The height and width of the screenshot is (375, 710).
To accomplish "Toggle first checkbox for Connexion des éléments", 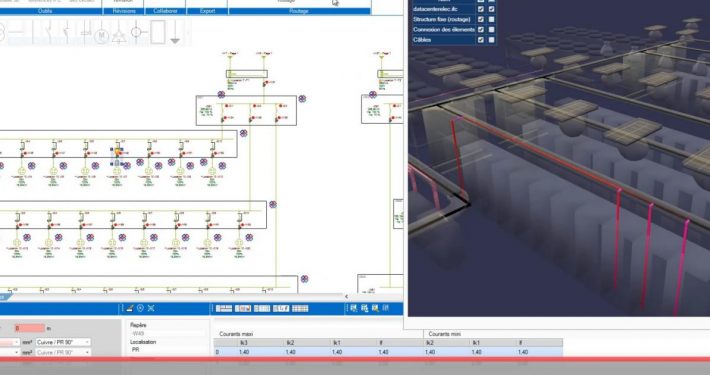I will [x=481, y=29].
